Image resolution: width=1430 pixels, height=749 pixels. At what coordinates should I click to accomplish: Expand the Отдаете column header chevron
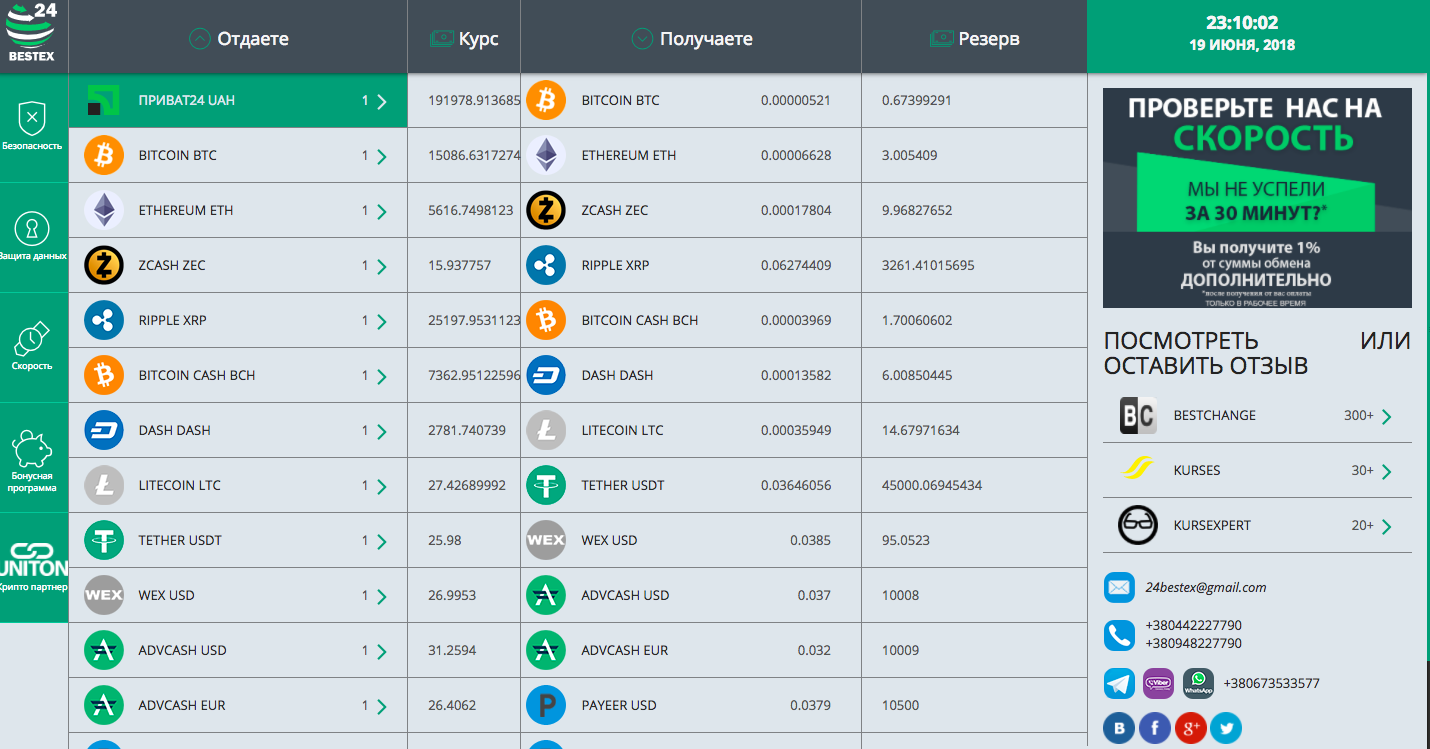[200, 39]
